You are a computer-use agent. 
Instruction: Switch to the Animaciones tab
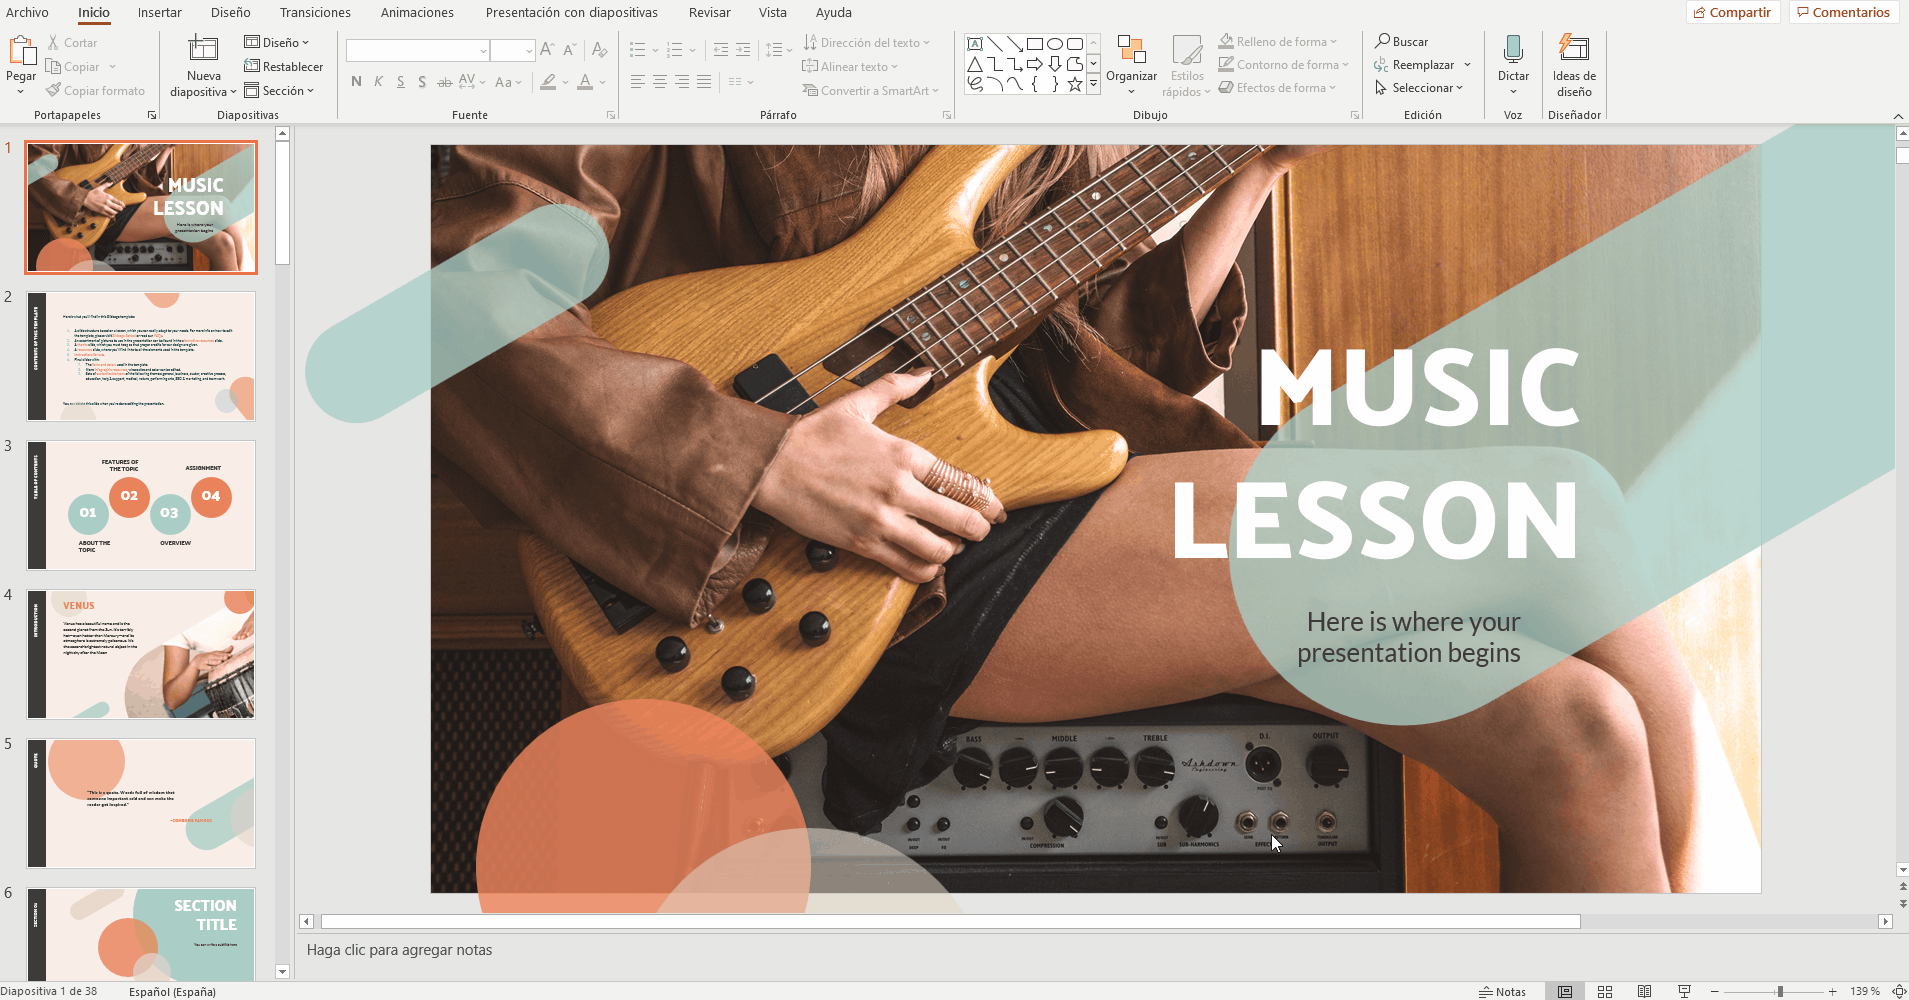[417, 12]
